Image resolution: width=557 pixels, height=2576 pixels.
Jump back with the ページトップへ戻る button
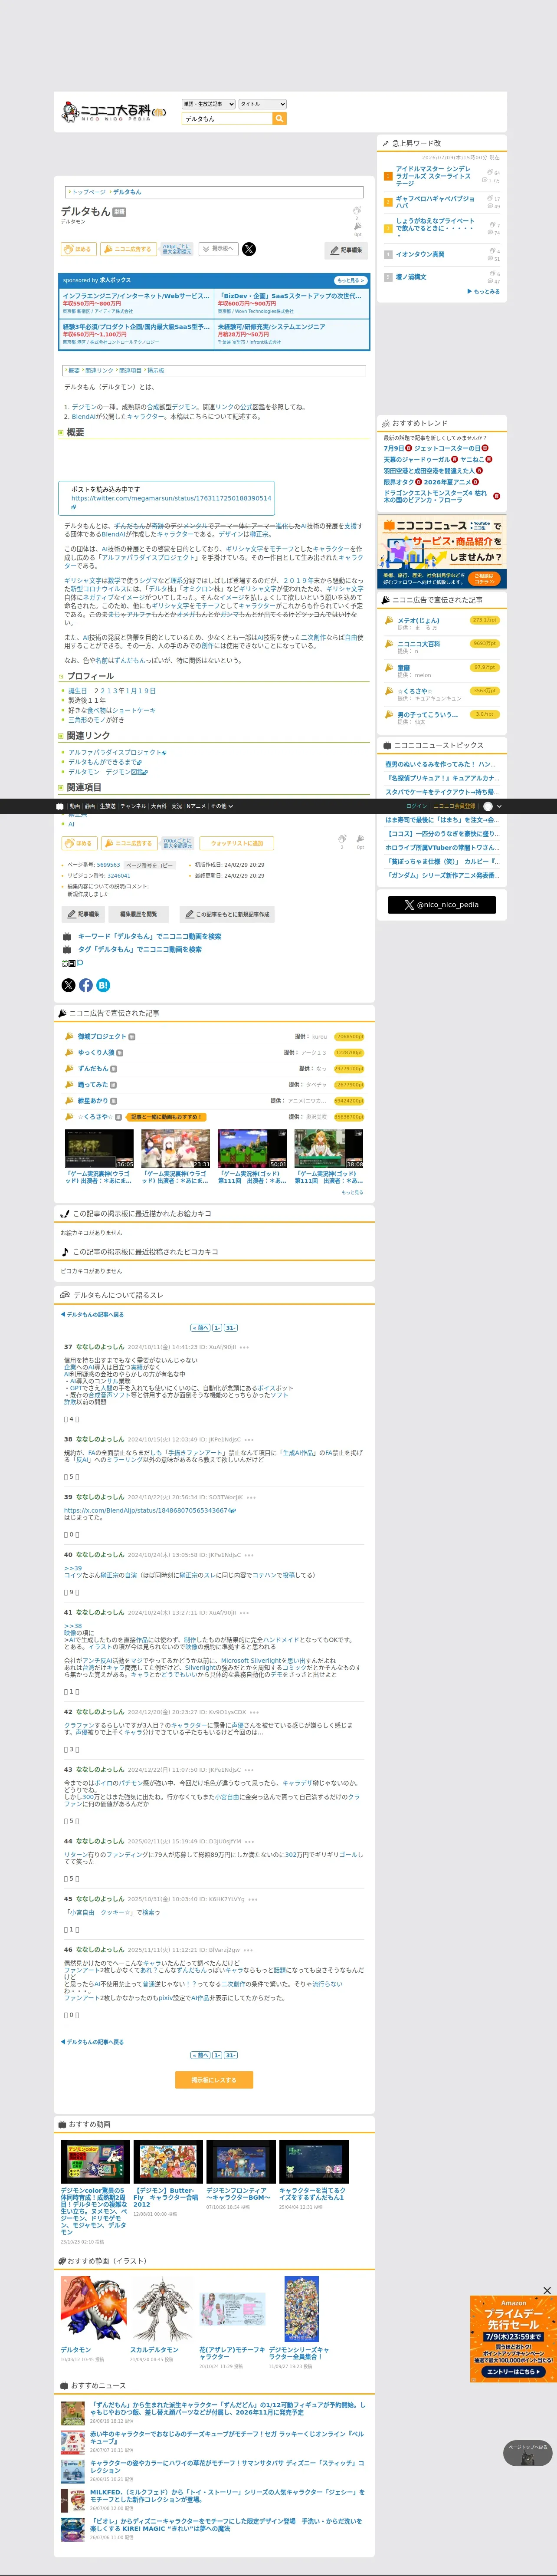(527, 2453)
